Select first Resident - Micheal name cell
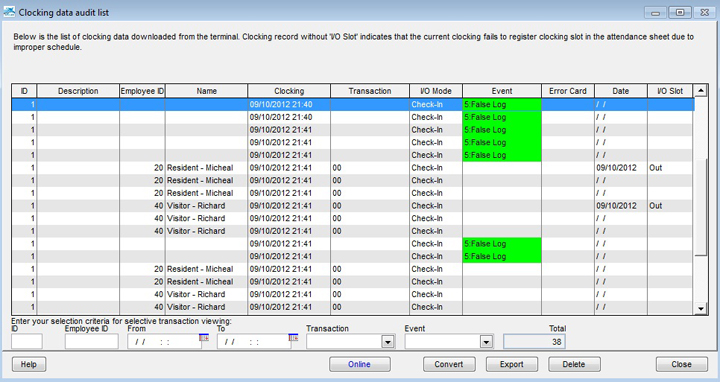 tap(207, 168)
